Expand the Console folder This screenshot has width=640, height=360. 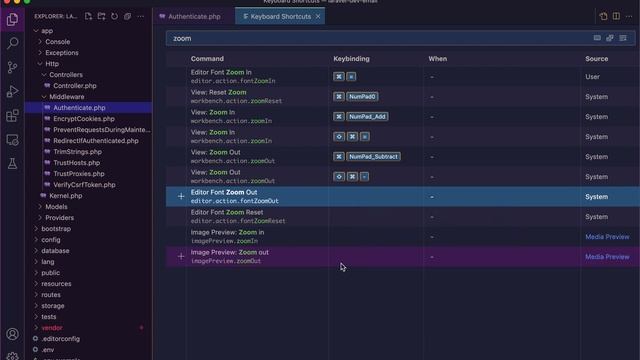click(x=58, y=42)
